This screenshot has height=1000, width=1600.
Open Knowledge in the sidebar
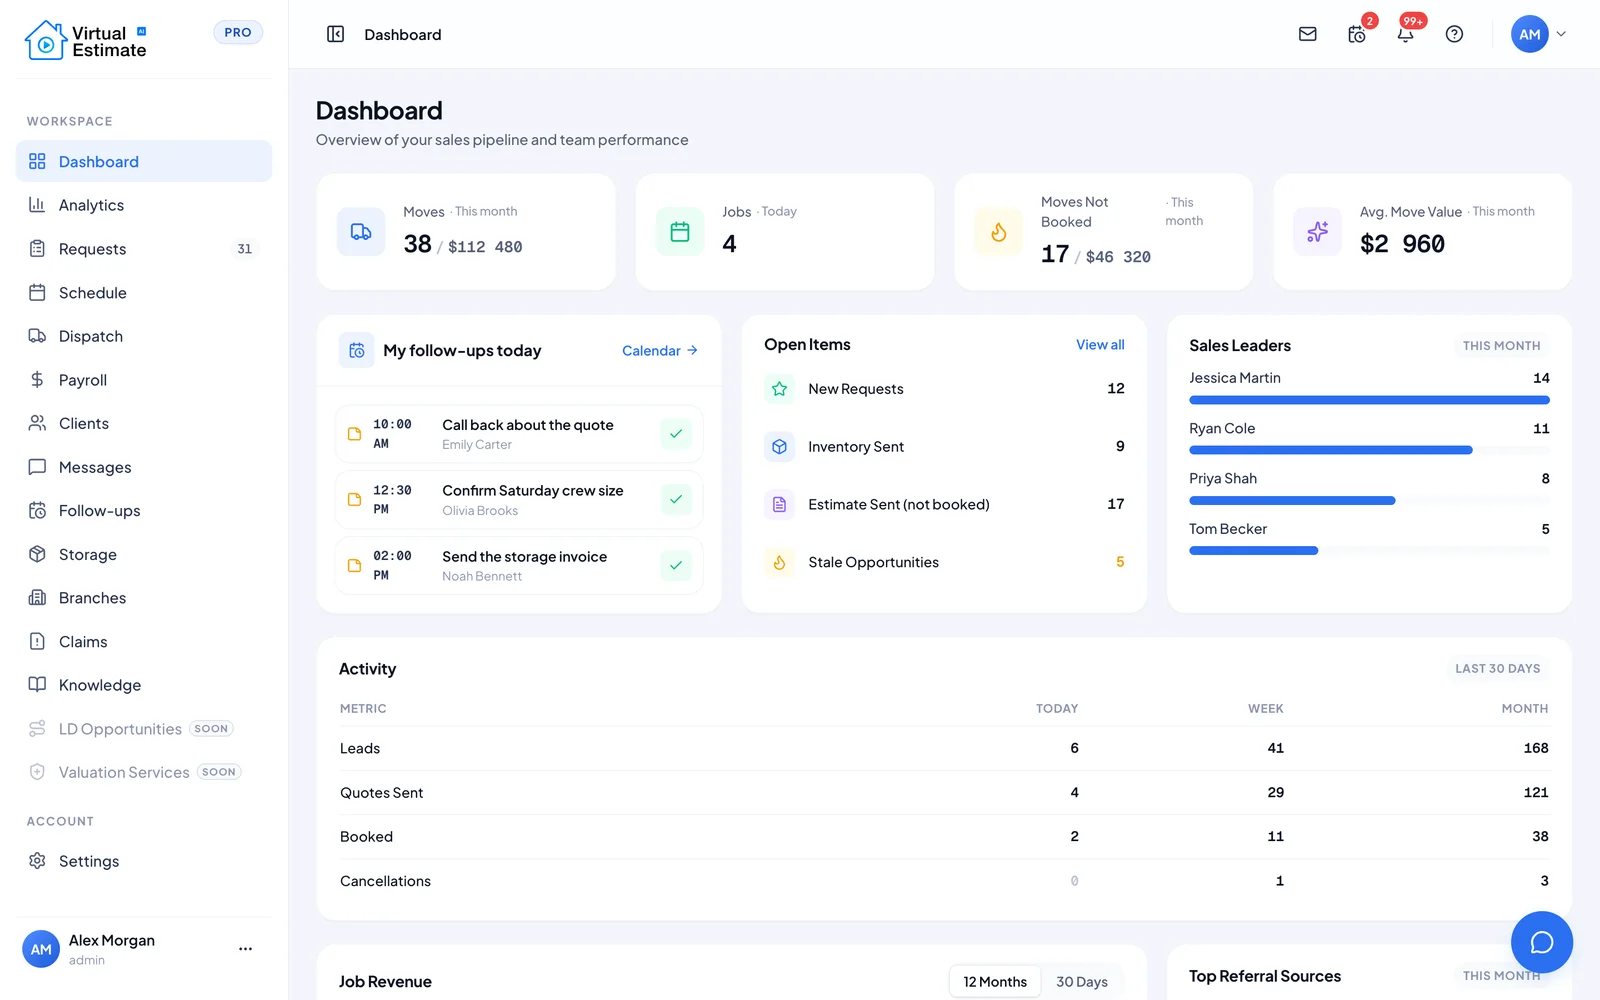[144, 685]
